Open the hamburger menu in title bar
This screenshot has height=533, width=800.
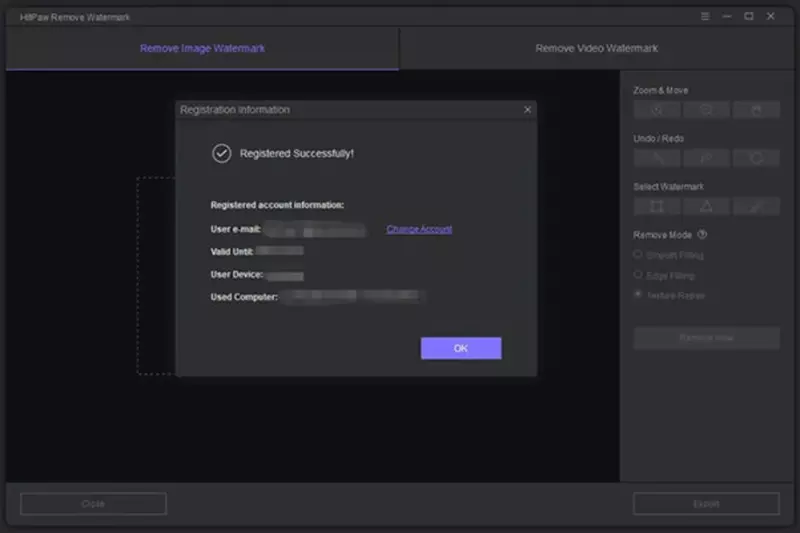point(705,16)
